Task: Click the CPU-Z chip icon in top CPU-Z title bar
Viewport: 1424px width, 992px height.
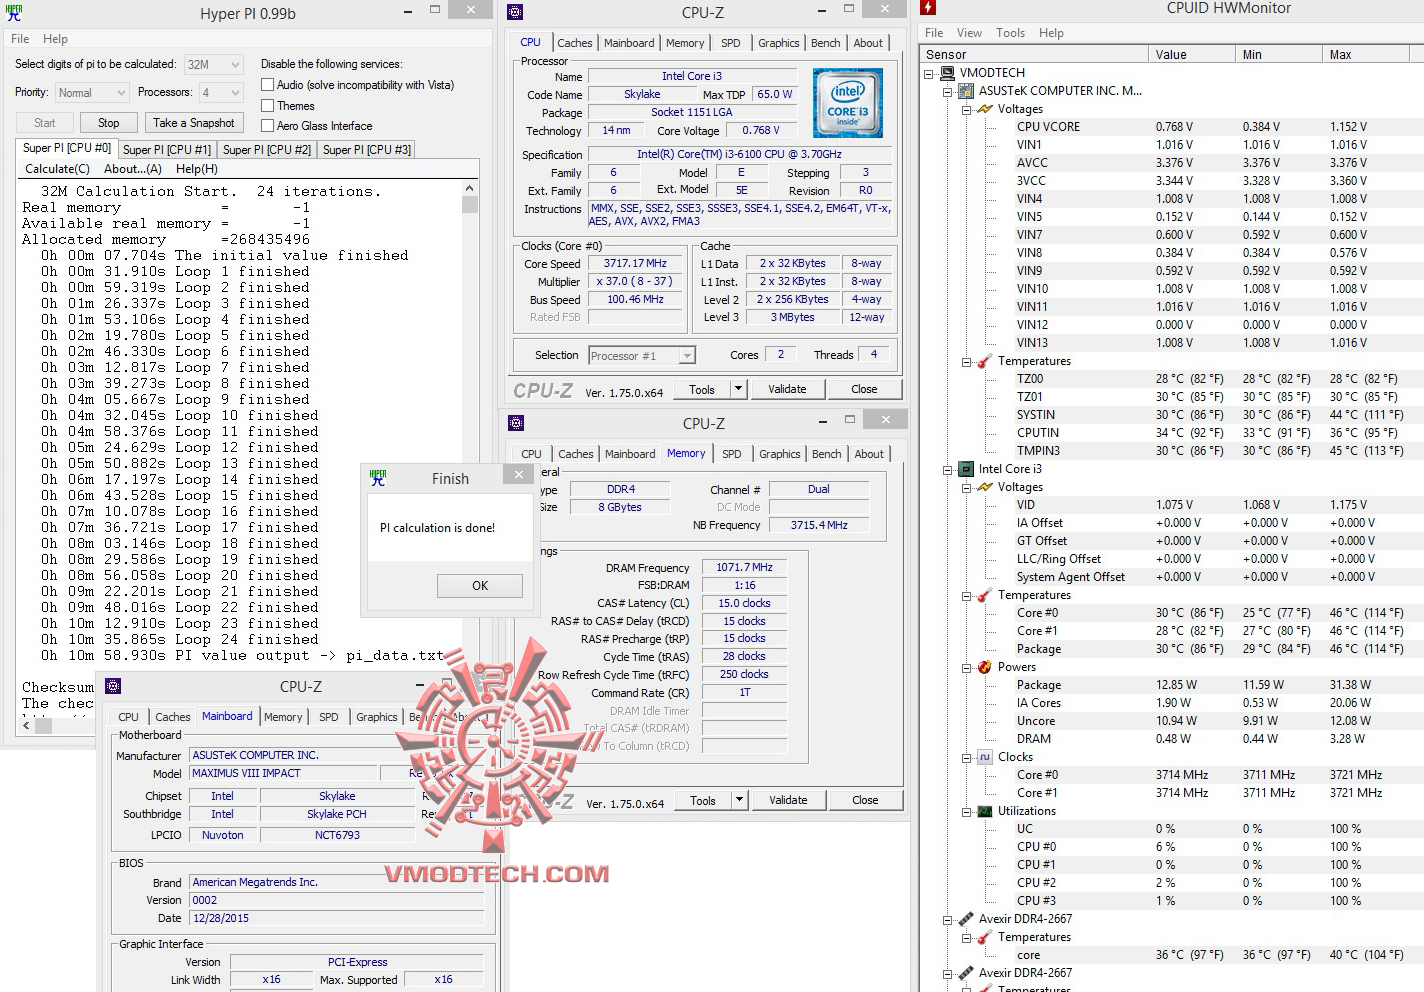Action: click(x=515, y=12)
